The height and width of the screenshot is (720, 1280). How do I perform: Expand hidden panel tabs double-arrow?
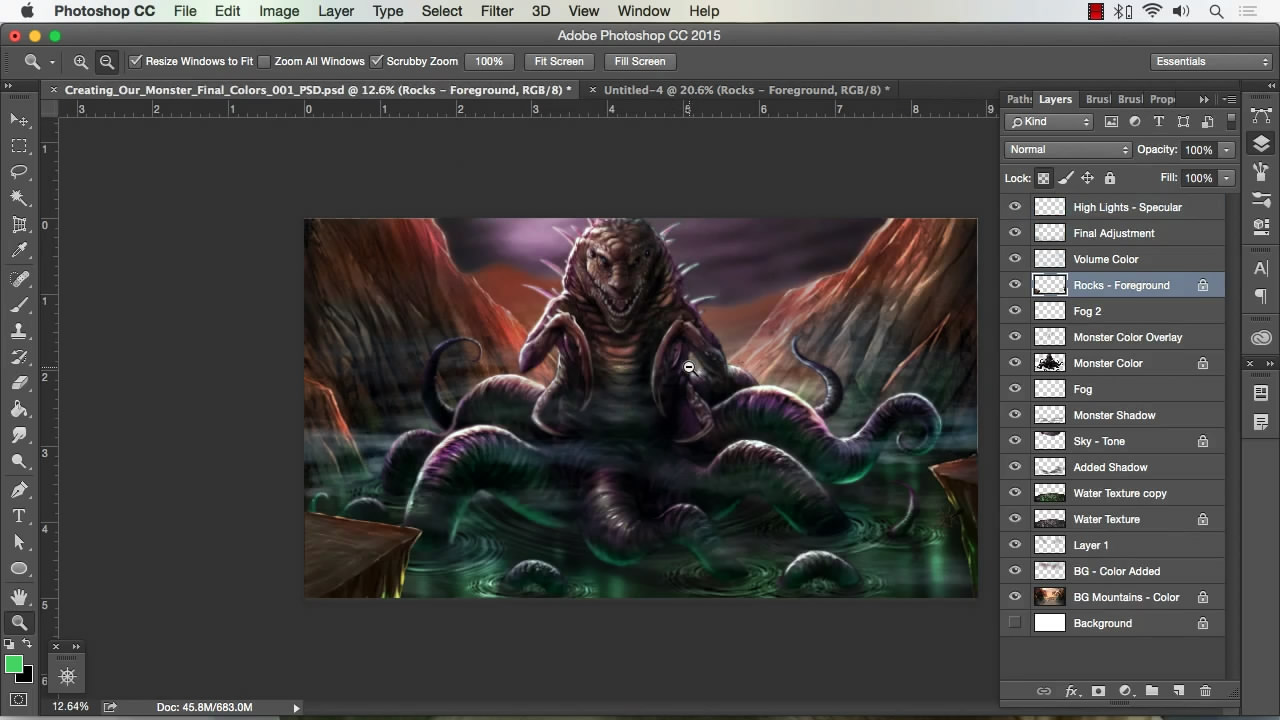pos(1204,99)
